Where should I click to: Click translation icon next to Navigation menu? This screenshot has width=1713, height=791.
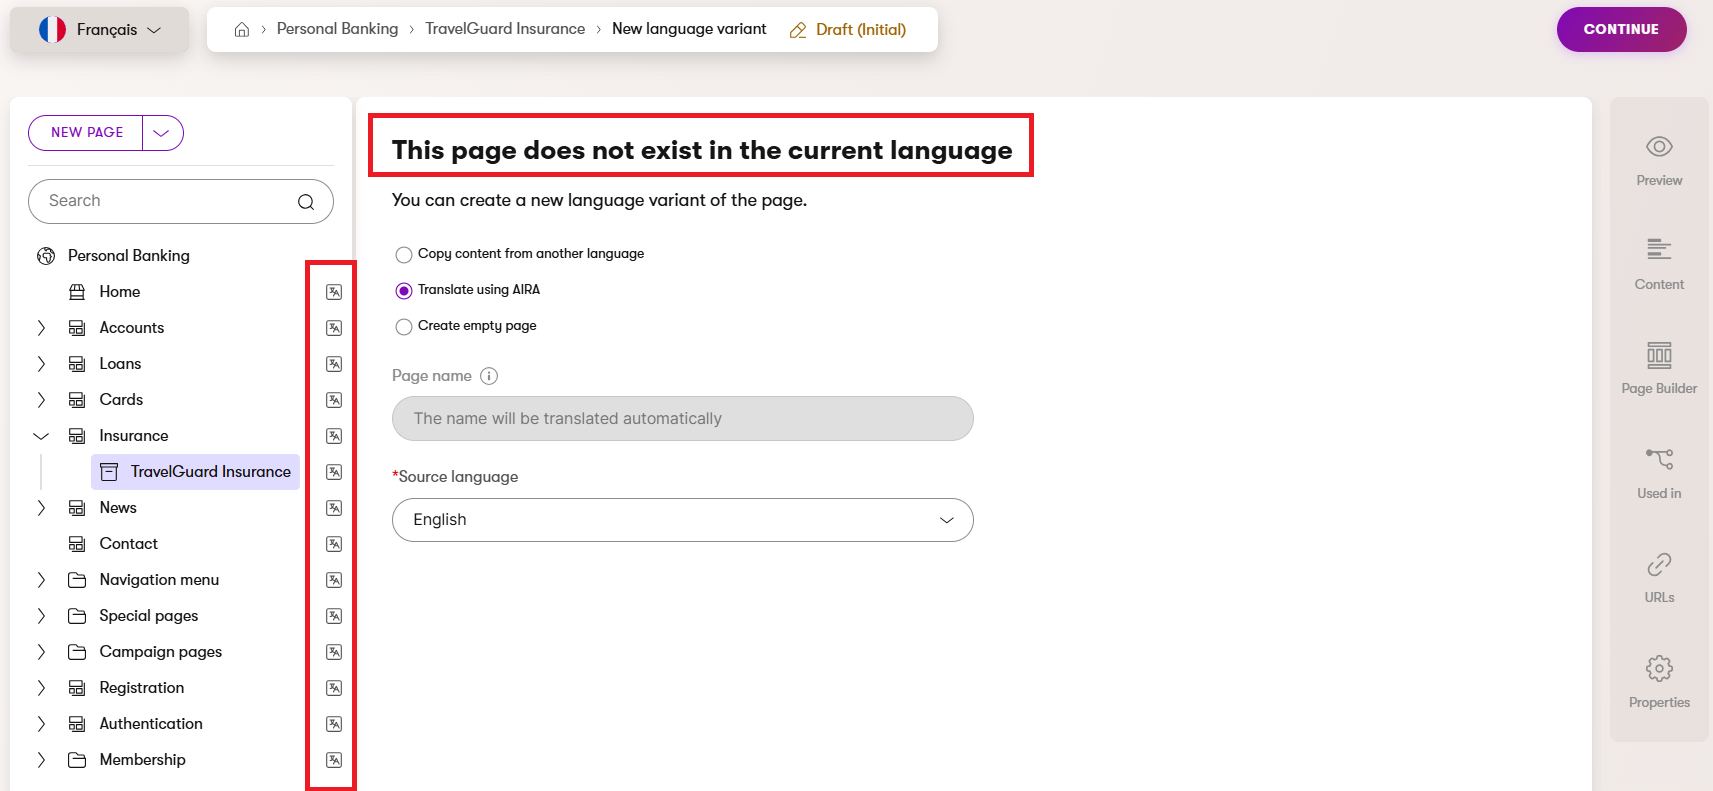point(334,580)
